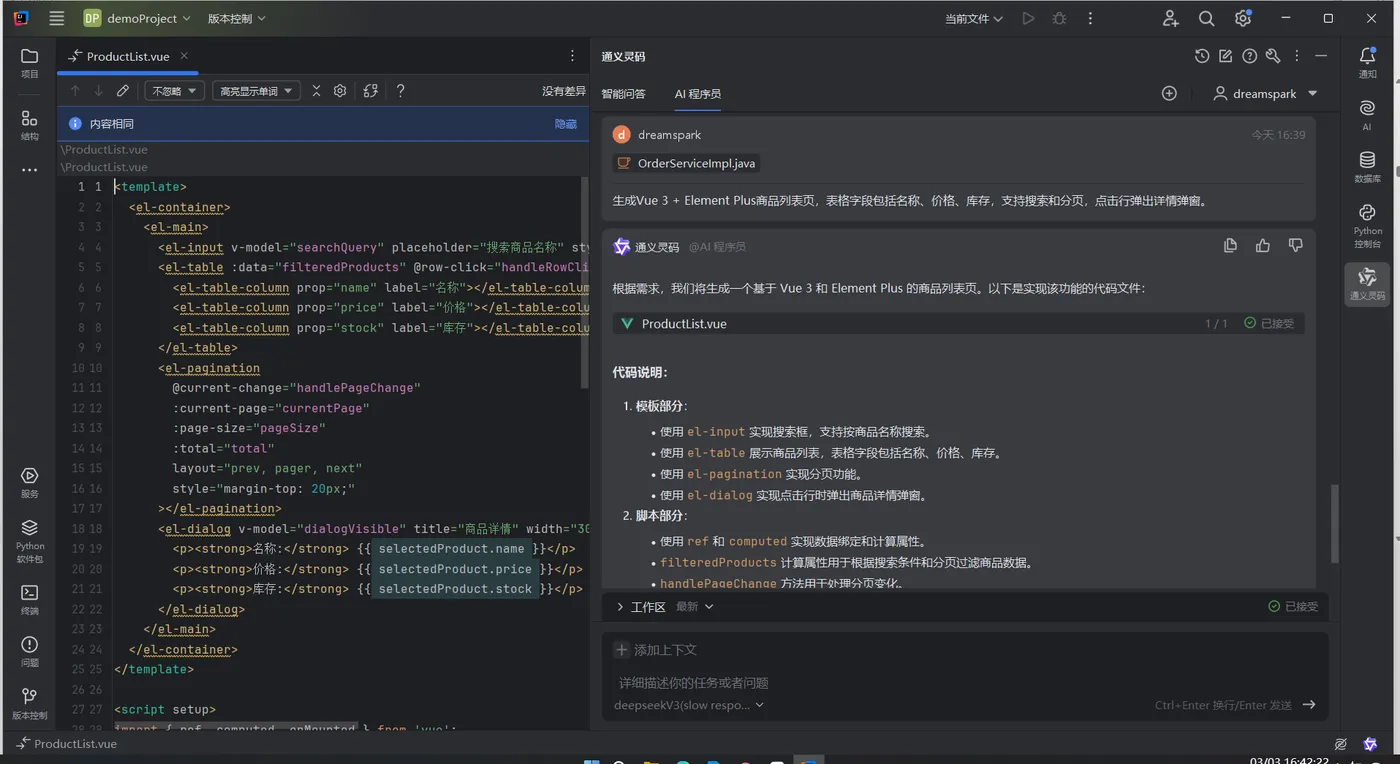Open Search Everywhere magnifier icon

[x=1207, y=18]
